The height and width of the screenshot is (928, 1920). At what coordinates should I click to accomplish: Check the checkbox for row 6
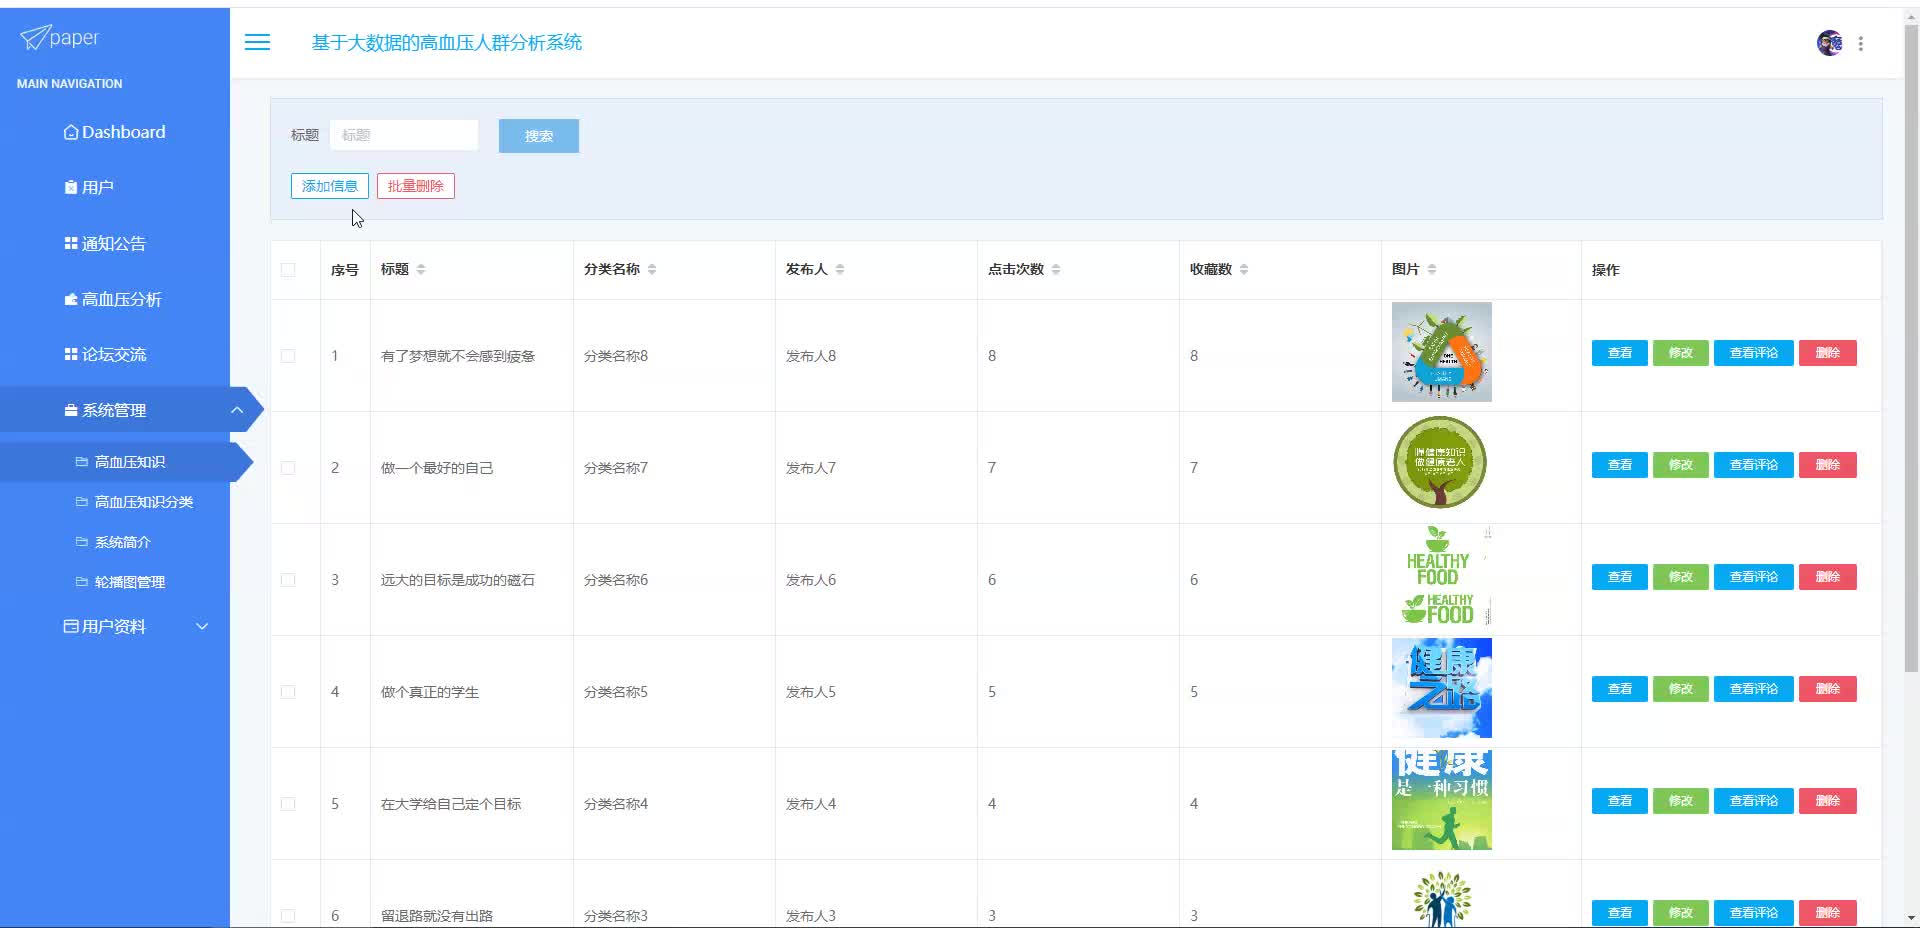288,915
